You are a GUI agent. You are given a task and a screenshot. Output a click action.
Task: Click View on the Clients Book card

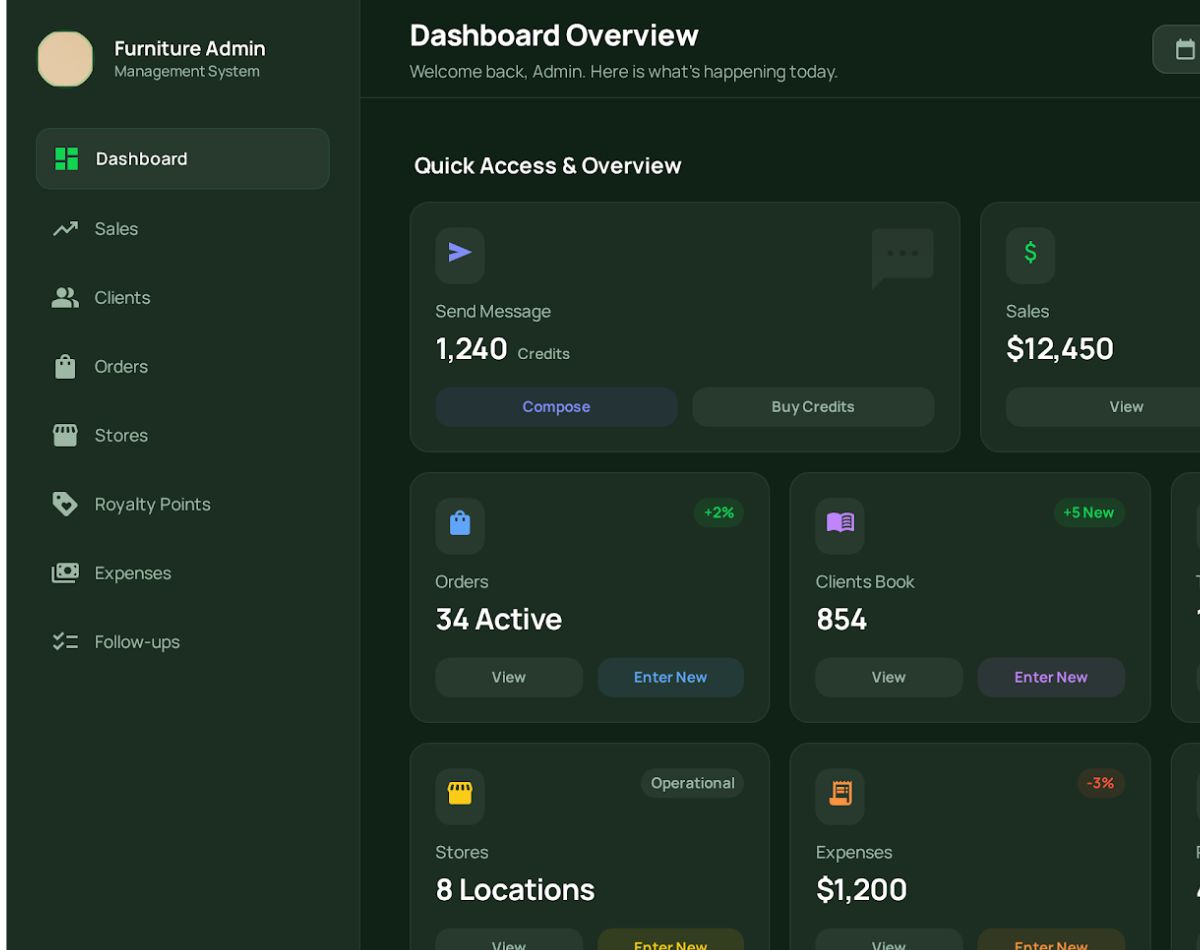coord(888,677)
